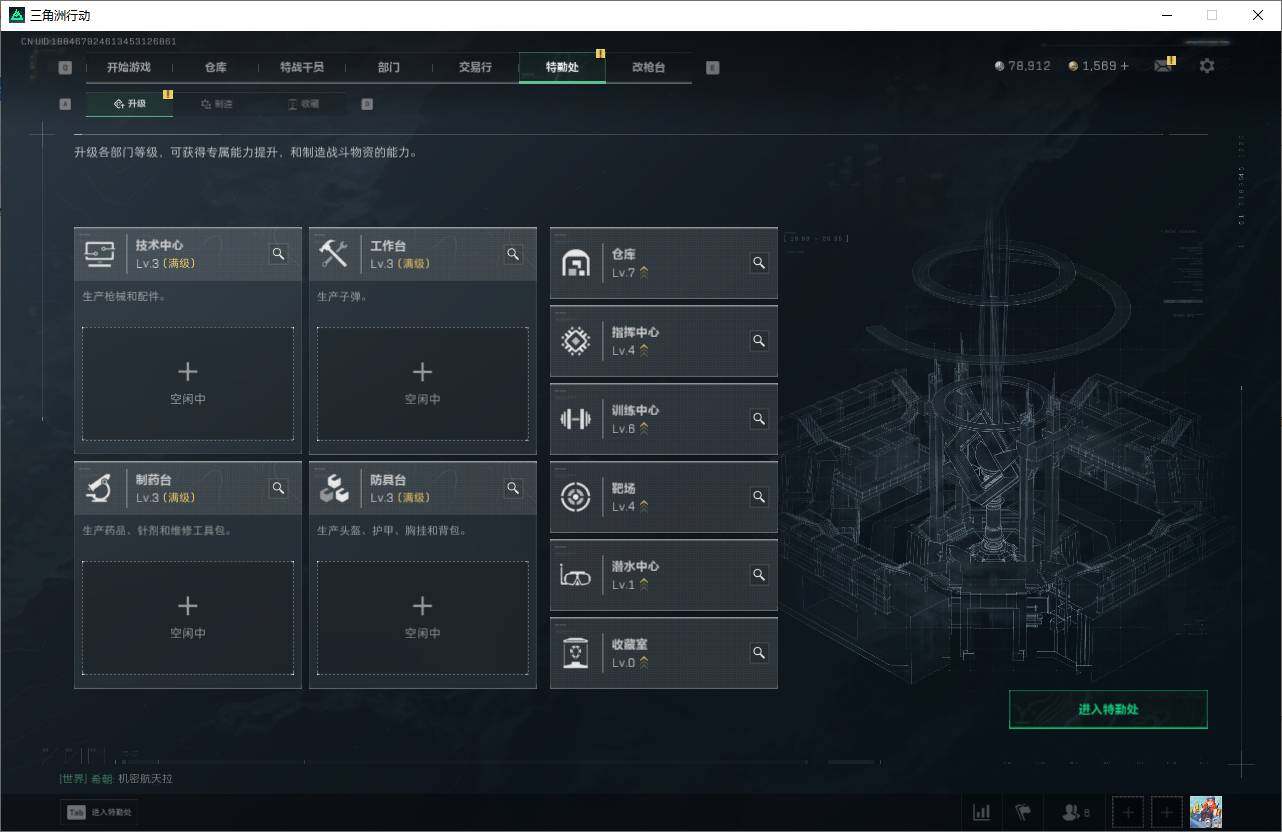Click the 进入特勤处 button
This screenshot has height=832, width=1282.
point(1107,708)
